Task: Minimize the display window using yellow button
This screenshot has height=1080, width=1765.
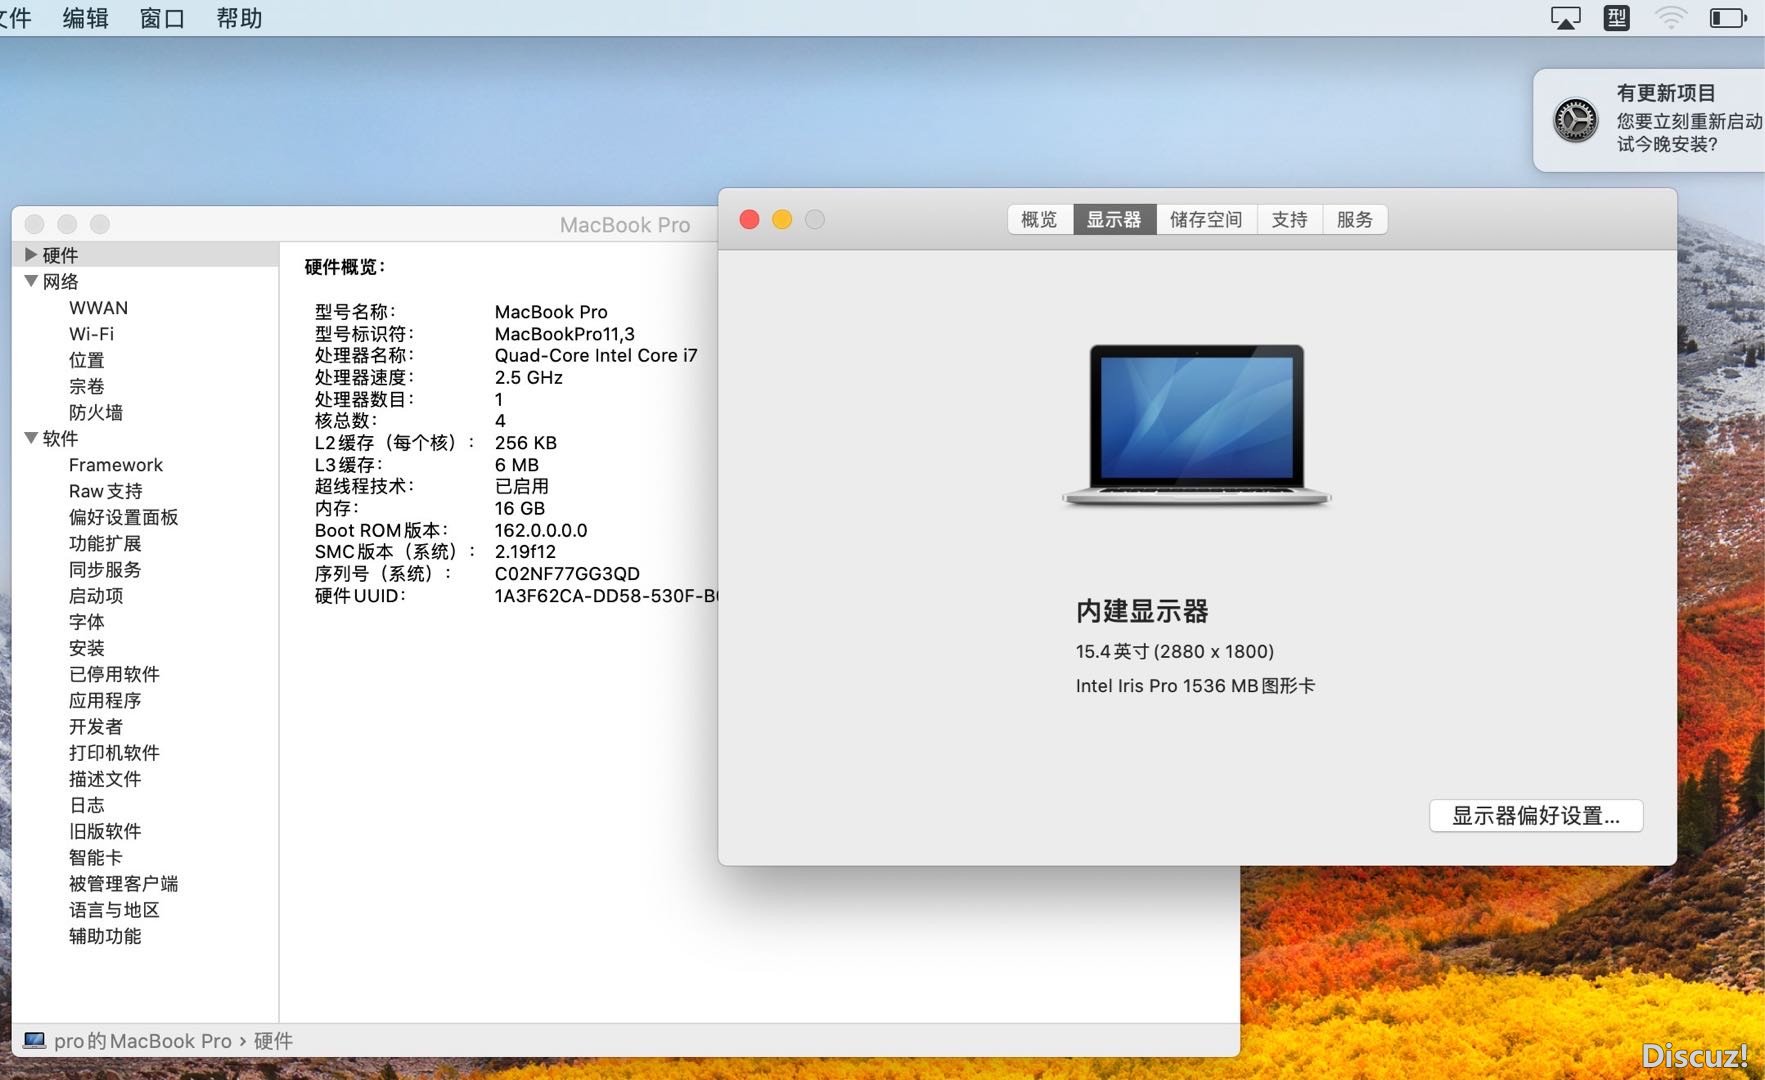Action: point(782,219)
